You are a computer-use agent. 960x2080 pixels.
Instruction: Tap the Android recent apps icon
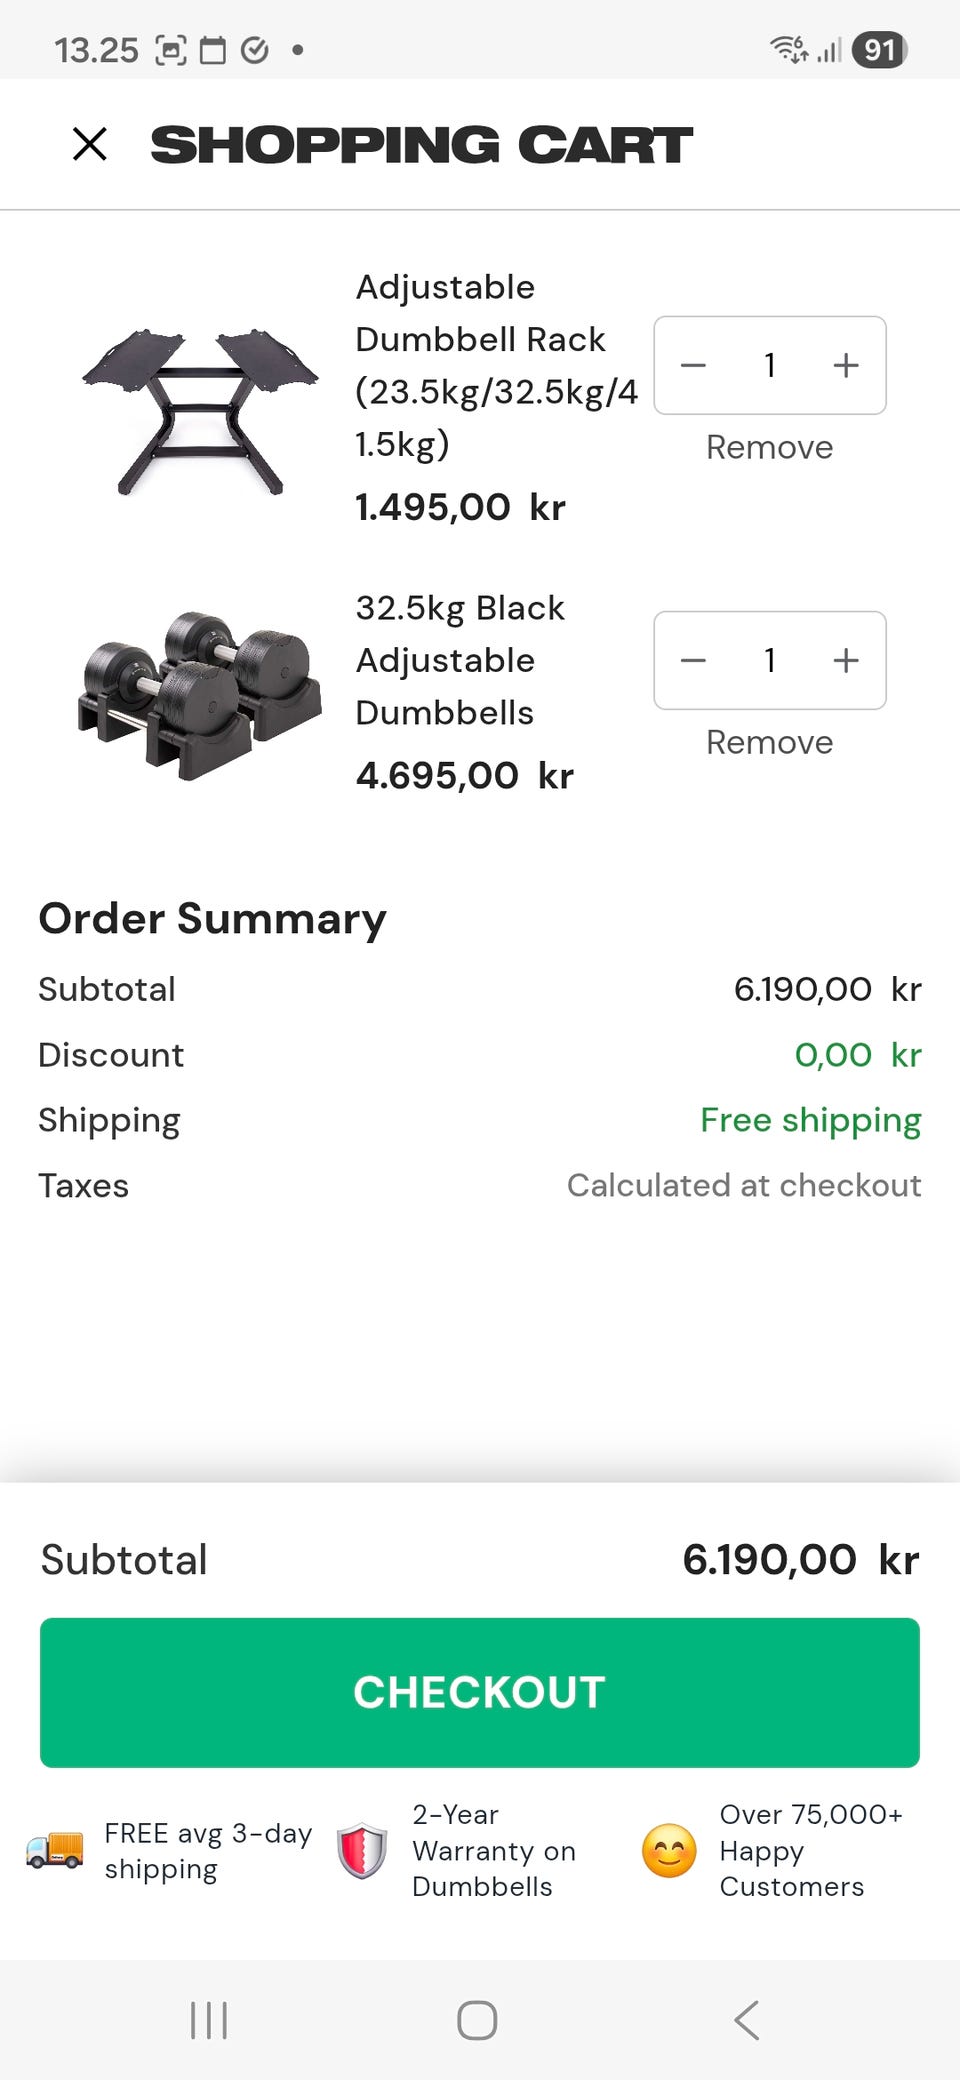[x=209, y=2020]
